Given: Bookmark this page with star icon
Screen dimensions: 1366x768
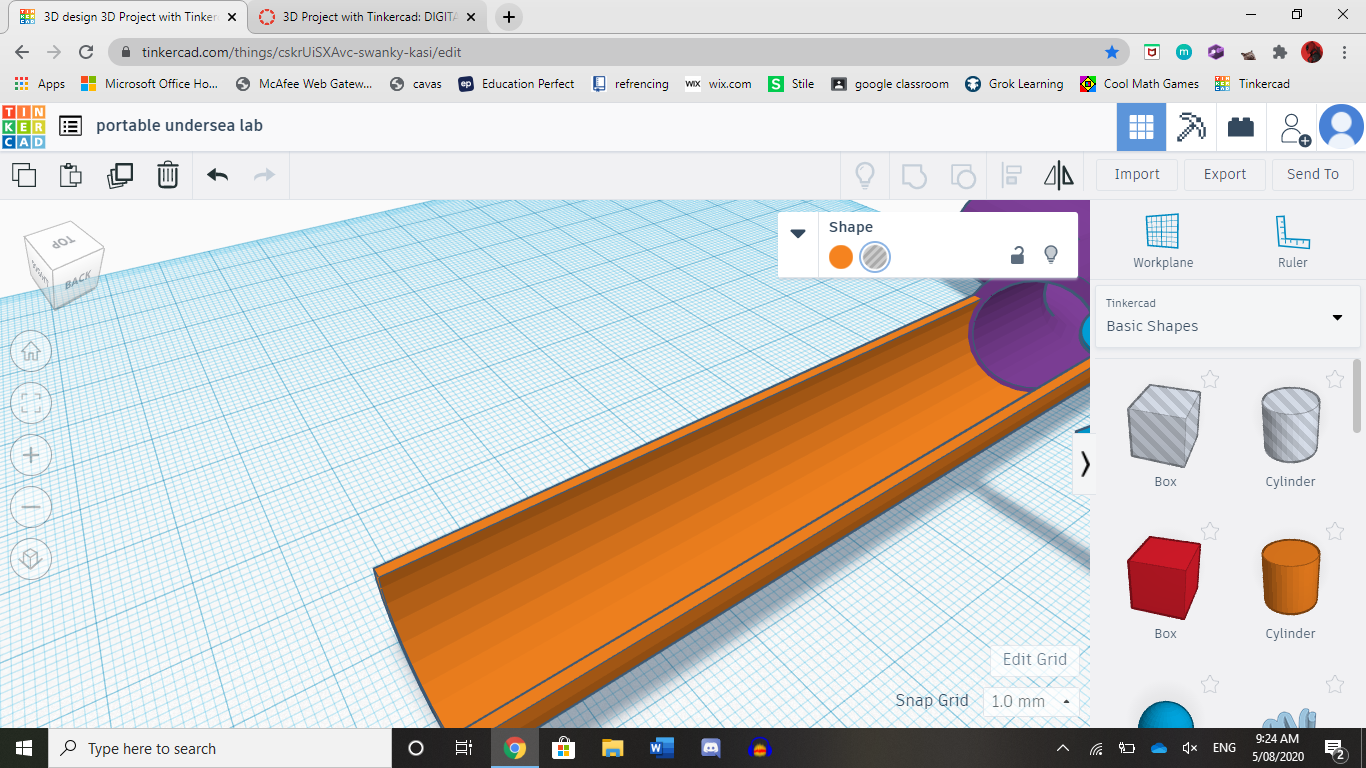Looking at the screenshot, I should pyautogui.click(x=1112, y=52).
